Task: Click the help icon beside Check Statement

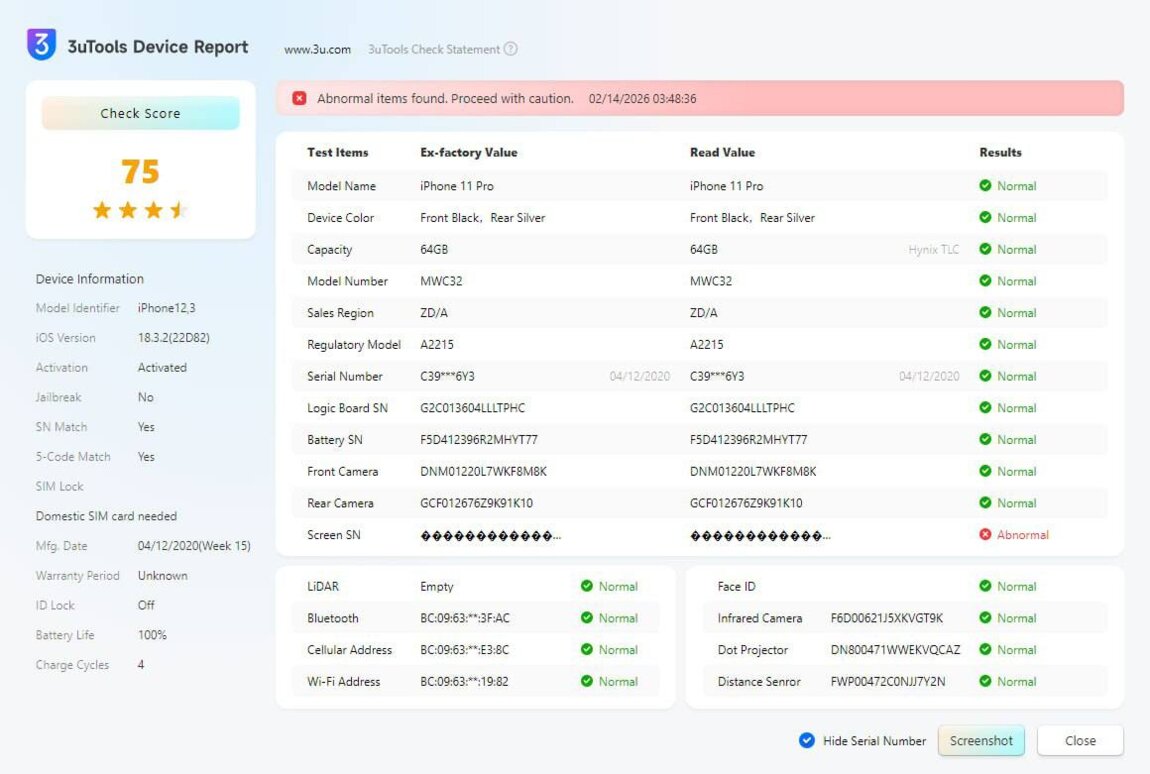Action: tap(511, 49)
